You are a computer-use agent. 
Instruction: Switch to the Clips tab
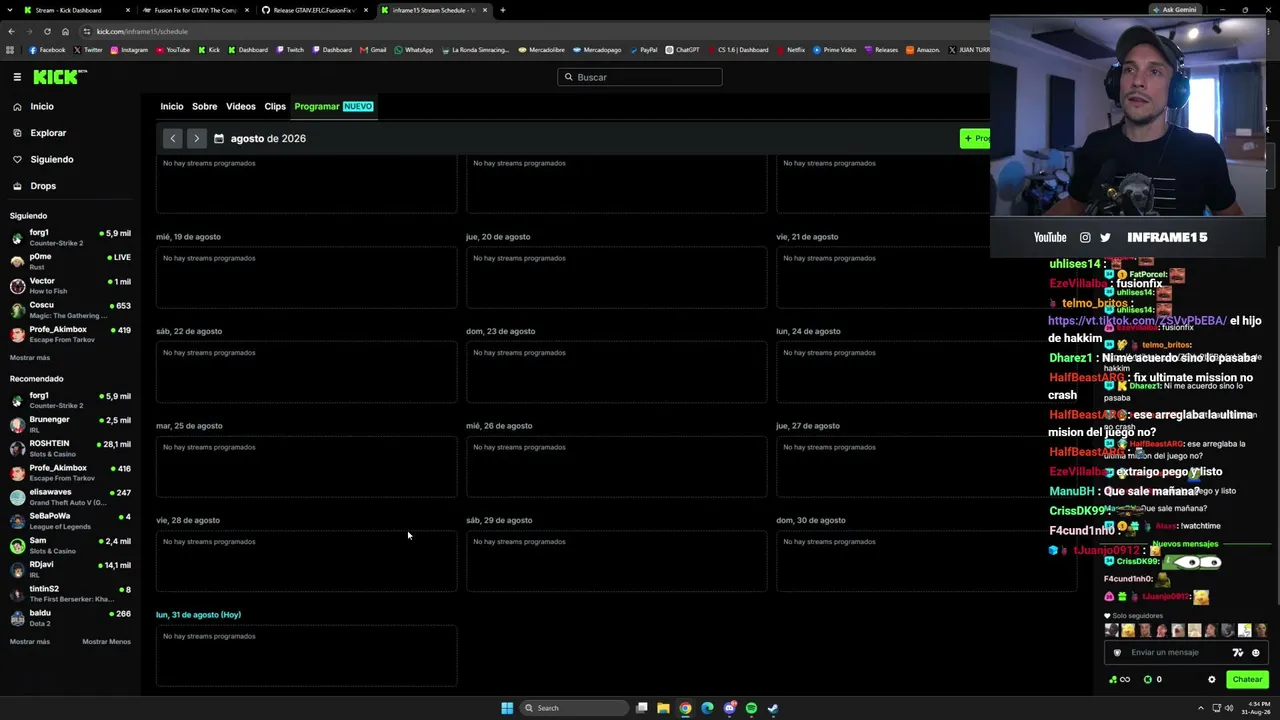275,106
